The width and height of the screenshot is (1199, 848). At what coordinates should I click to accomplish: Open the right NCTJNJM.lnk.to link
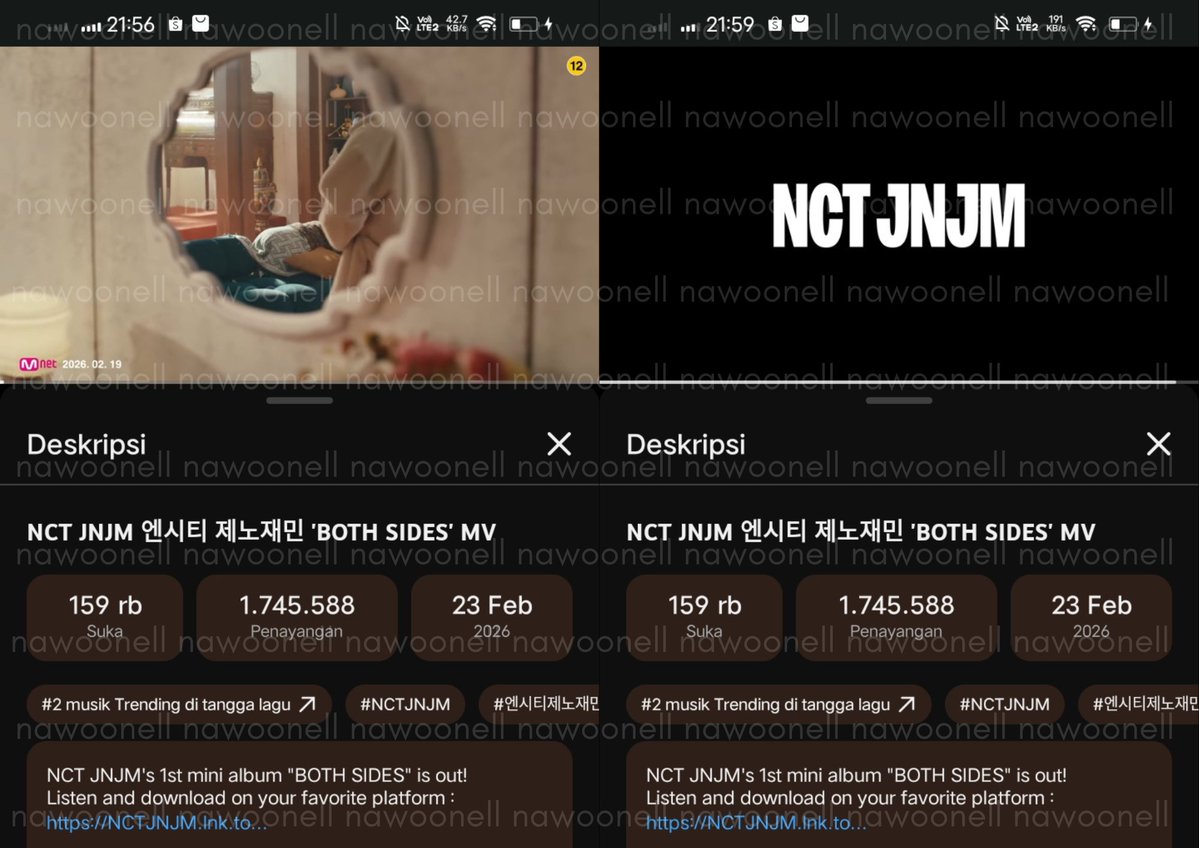point(756,823)
